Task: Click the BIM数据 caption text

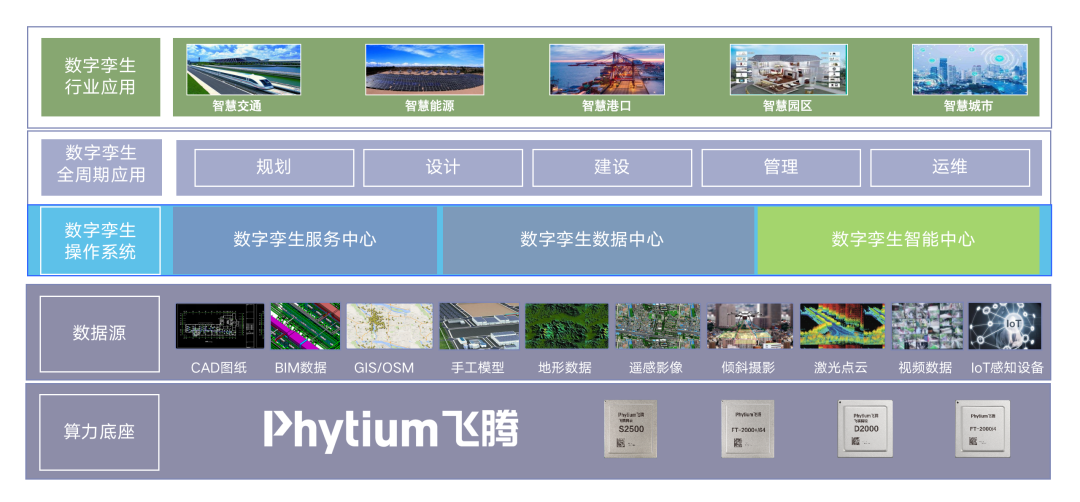Action: 301,368
